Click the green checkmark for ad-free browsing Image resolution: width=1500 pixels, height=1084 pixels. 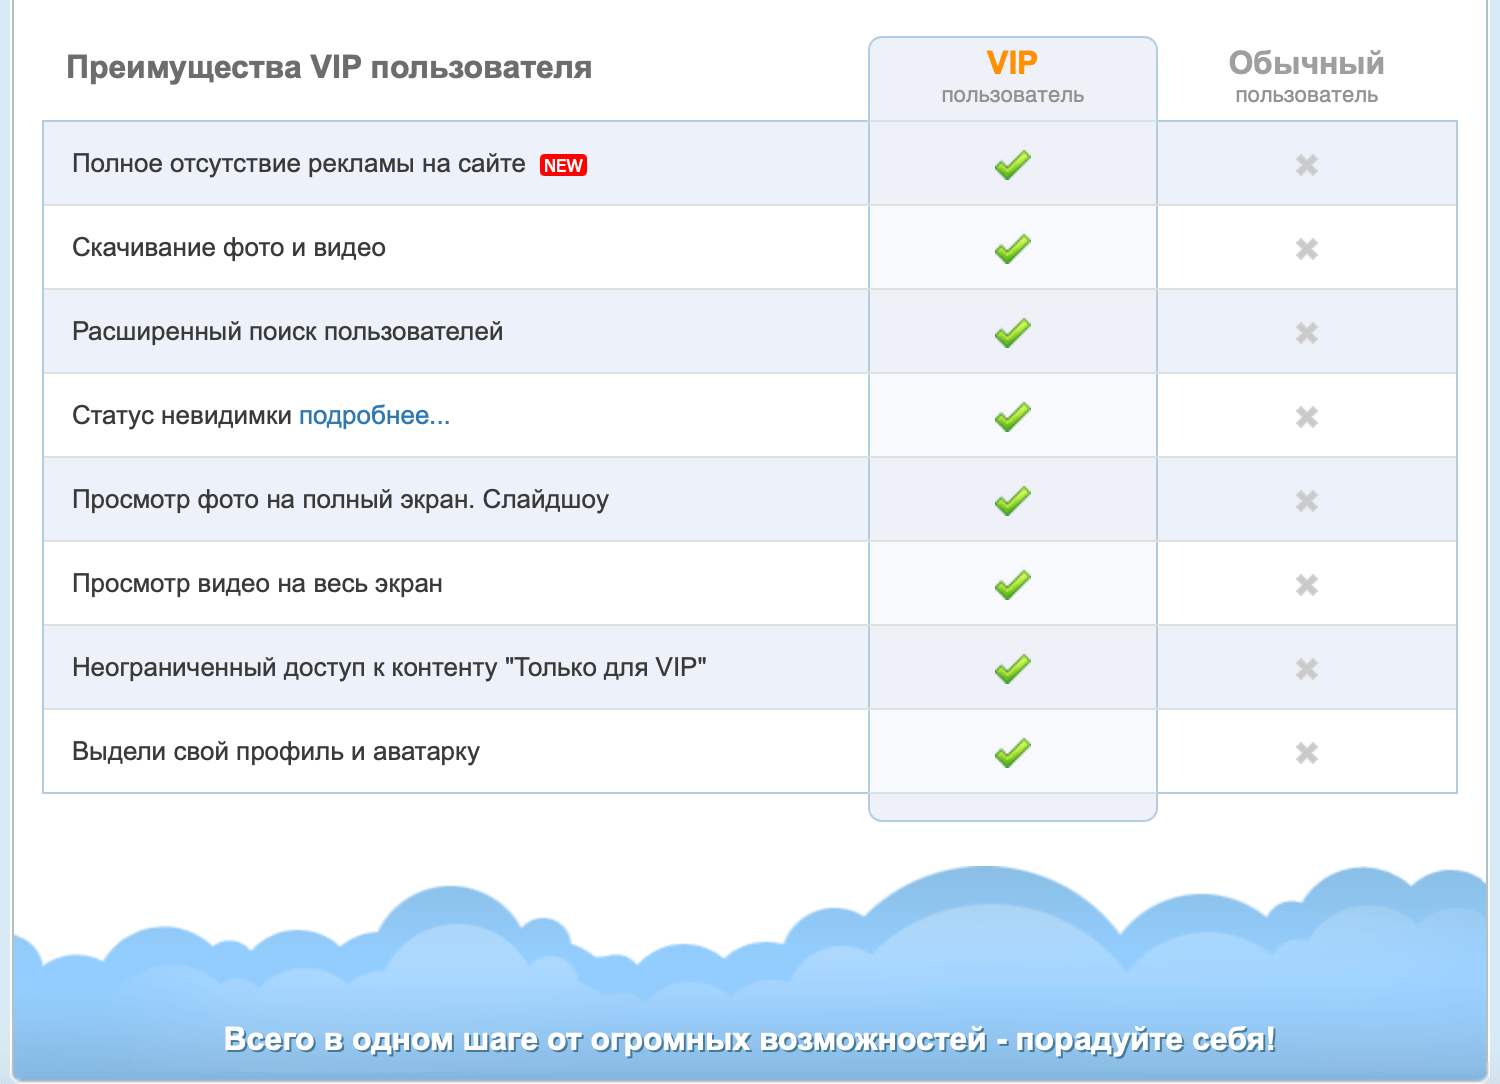(1012, 164)
